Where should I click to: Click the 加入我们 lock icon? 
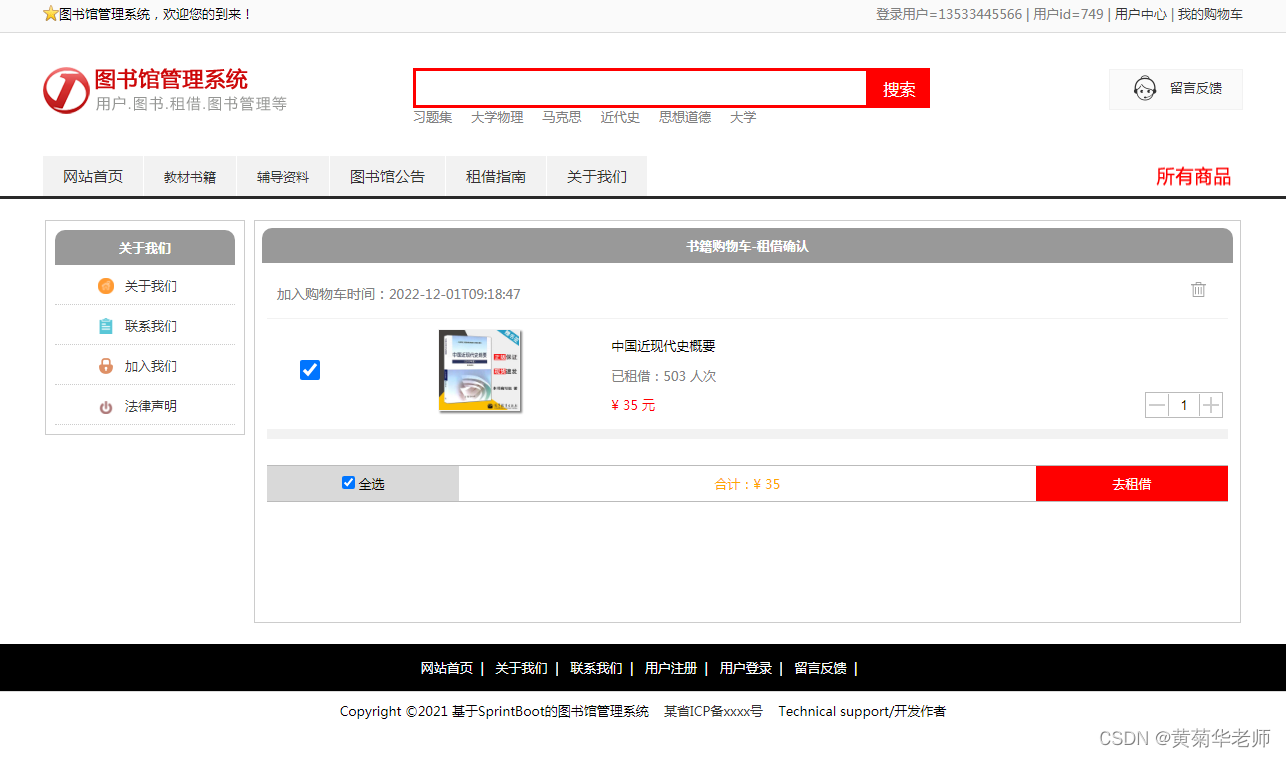point(105,365)
